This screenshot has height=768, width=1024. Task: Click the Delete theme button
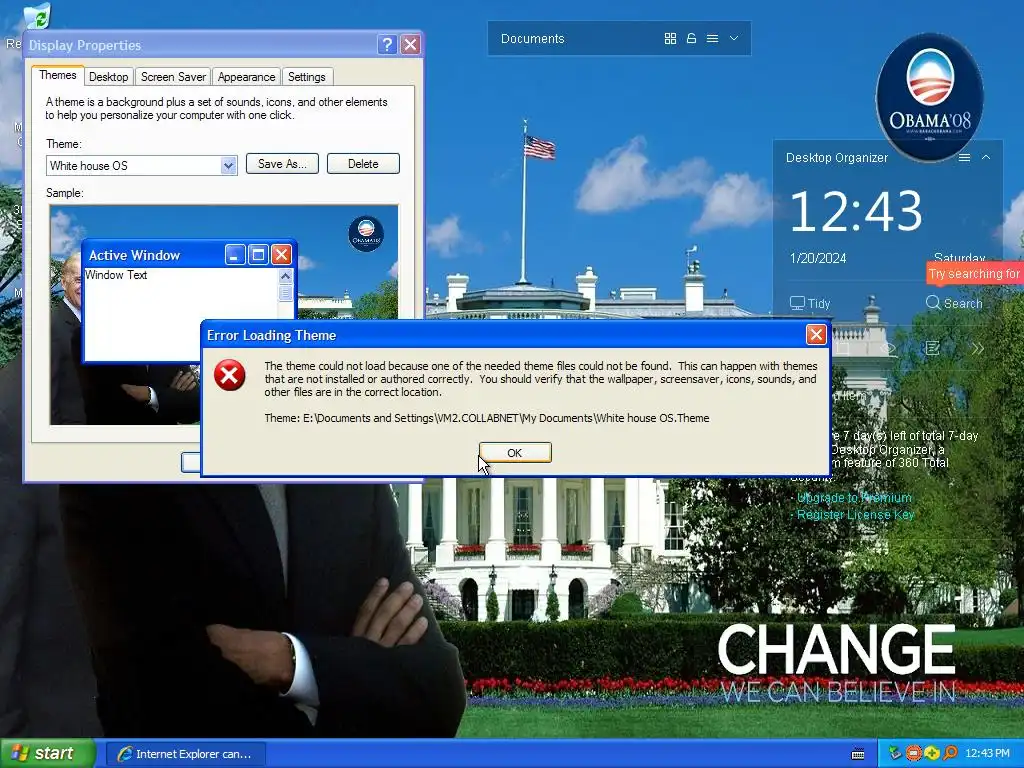pos(363,164)
